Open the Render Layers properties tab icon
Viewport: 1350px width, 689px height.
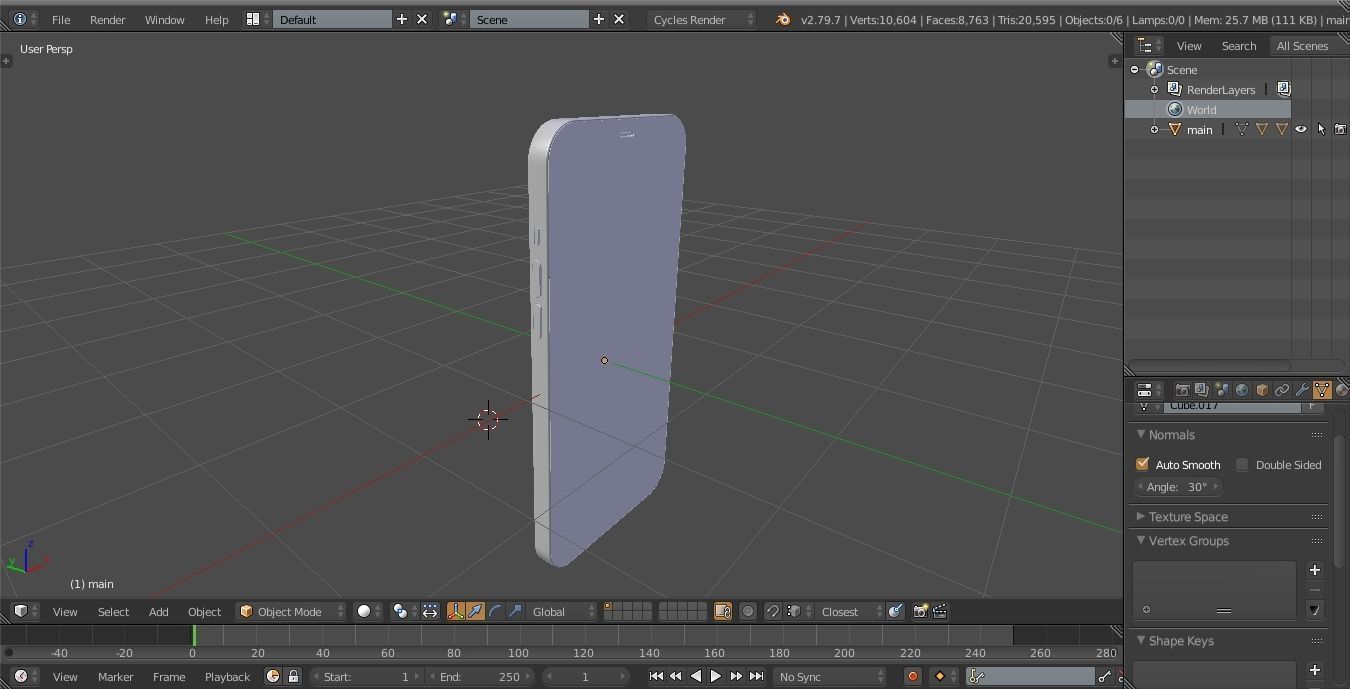tap(1202, 390)
